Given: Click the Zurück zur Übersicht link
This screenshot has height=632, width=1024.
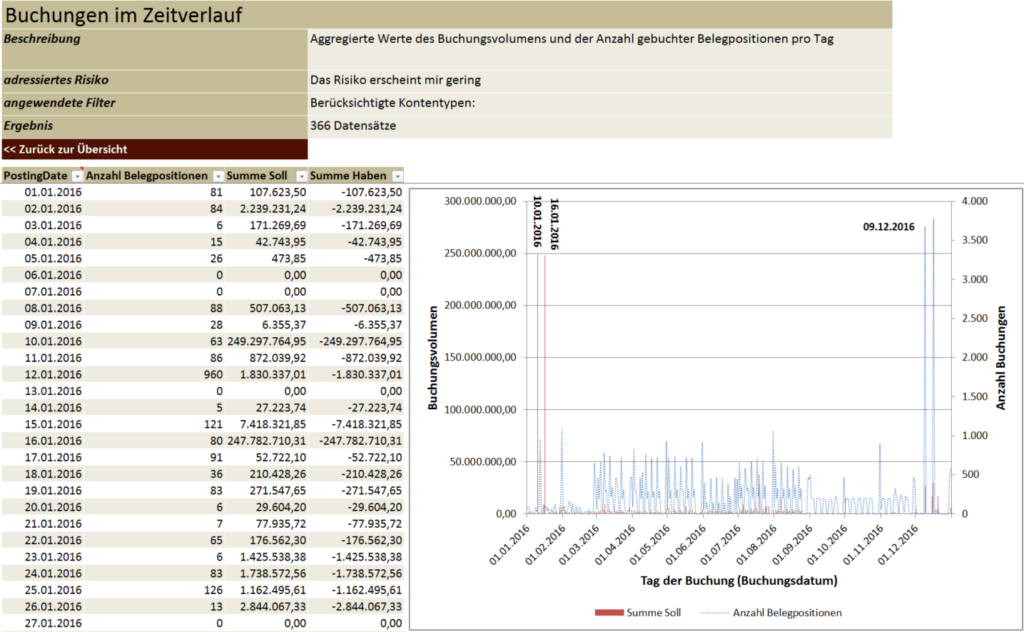Looking at the screenshot, I should pos(65,149).
